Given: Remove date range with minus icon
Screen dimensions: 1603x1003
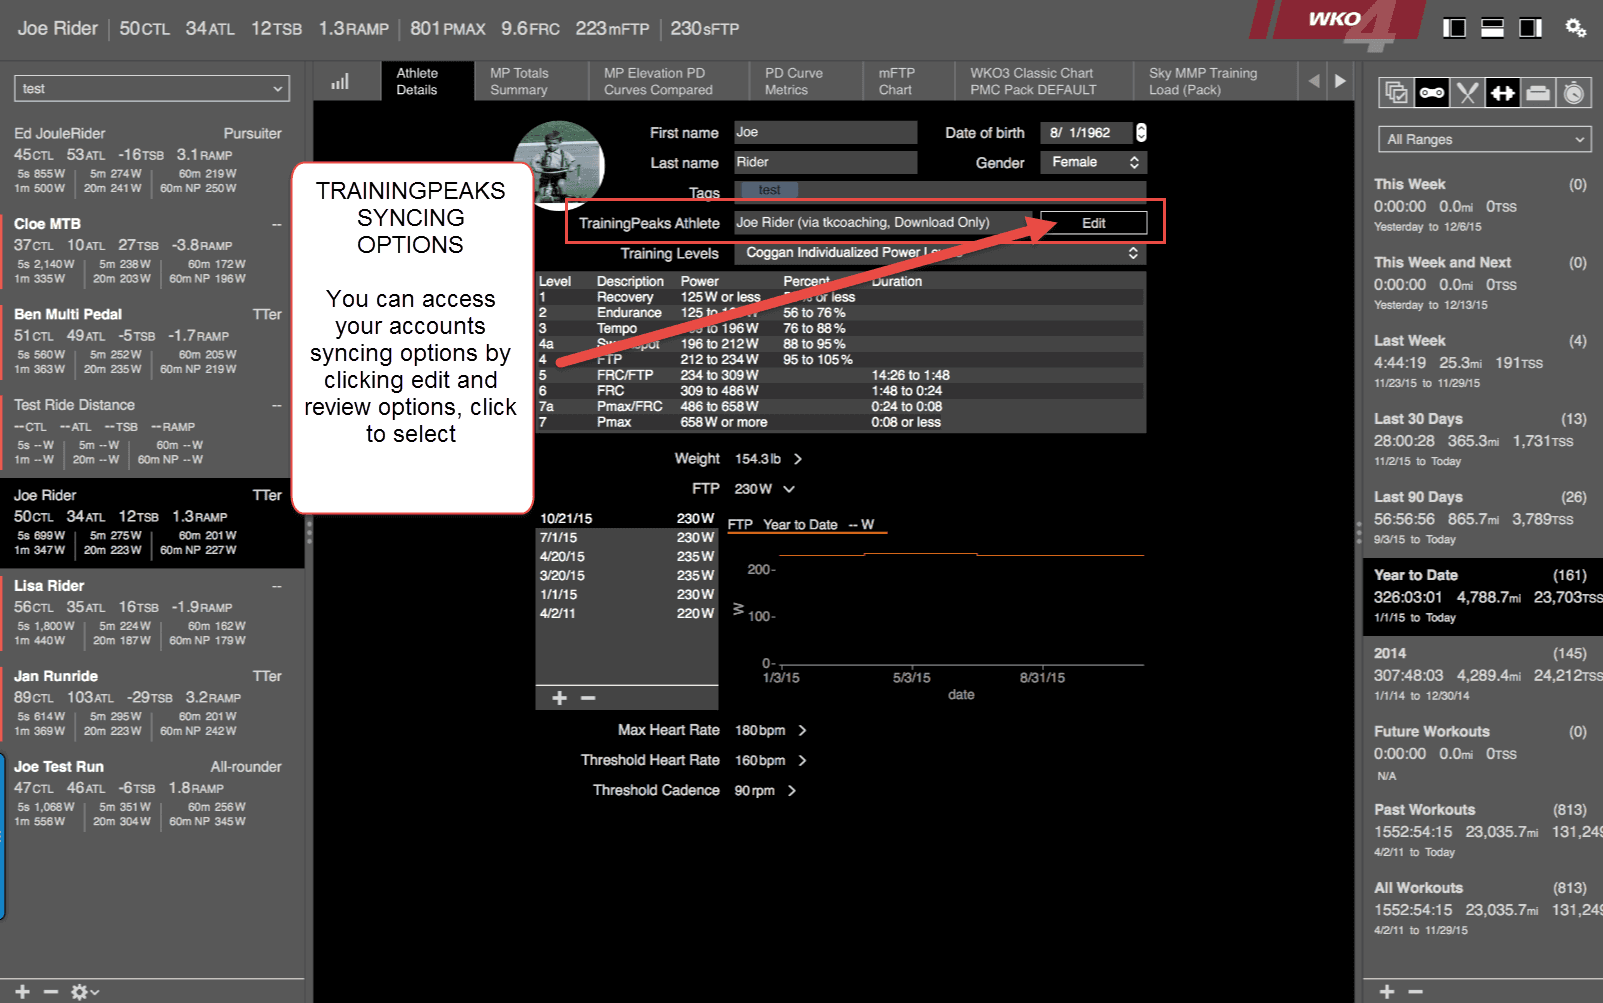Looking at the screenshot, I should [x=1415, y=991].
